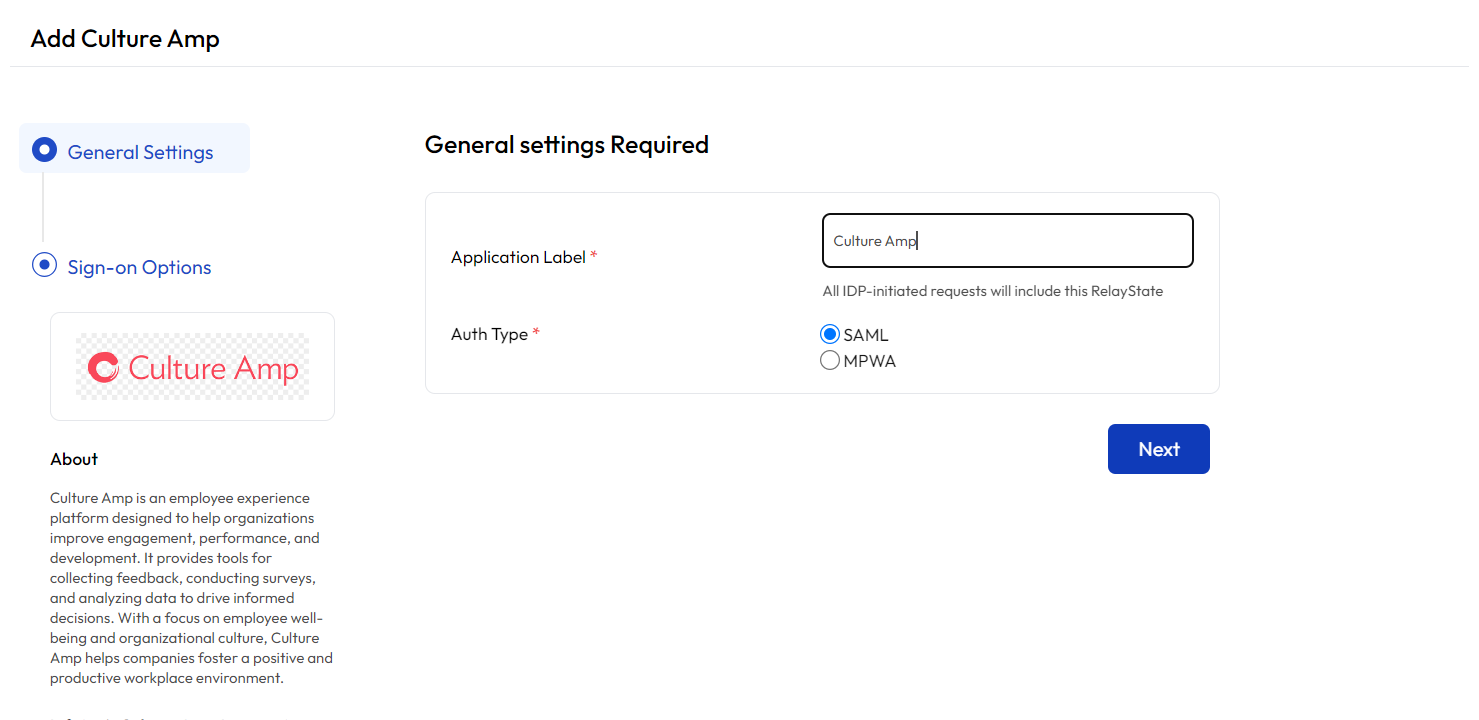Select the SAML auth type

point(830,335)
